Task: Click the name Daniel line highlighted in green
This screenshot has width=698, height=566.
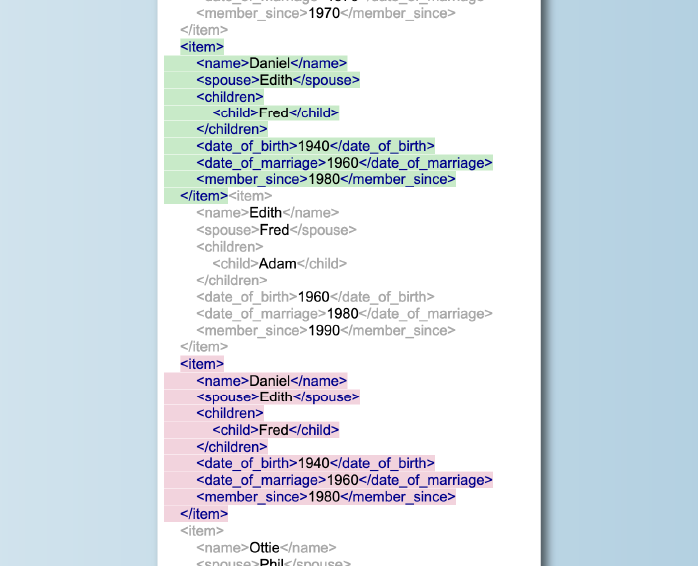Action: coord(271,63)
